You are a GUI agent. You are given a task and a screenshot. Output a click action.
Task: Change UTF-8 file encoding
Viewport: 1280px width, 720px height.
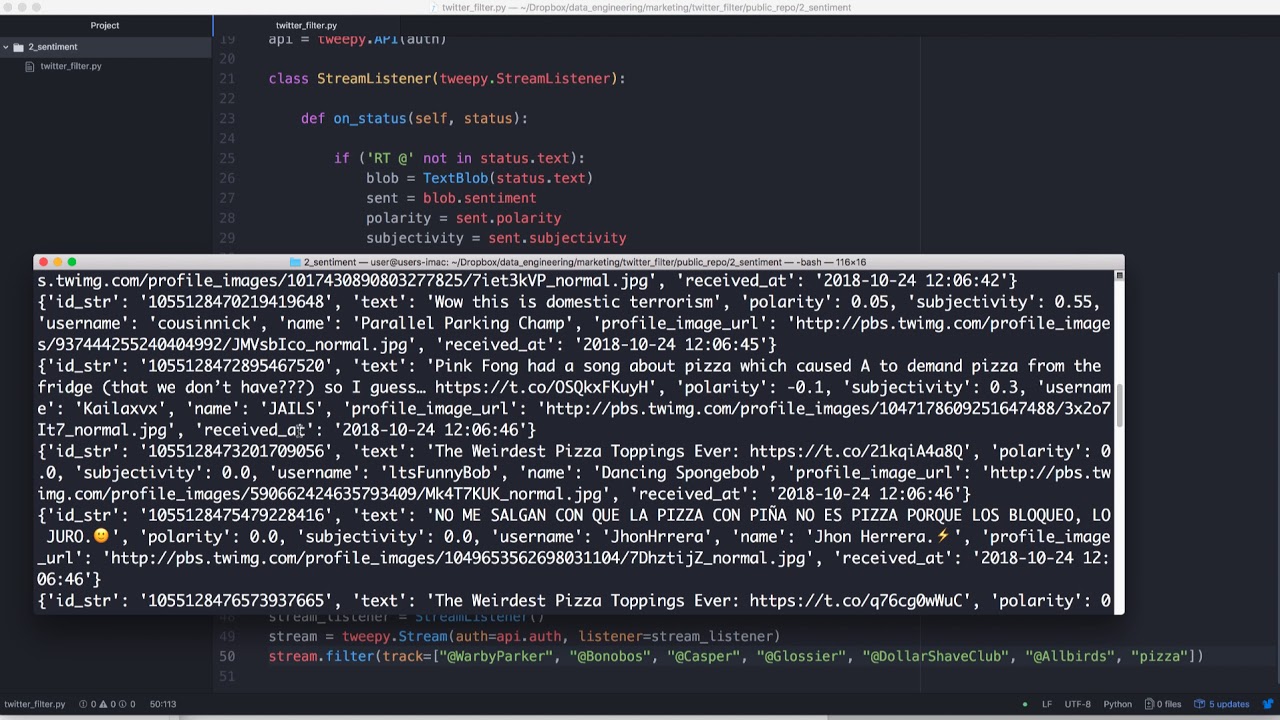[1077, 704]
